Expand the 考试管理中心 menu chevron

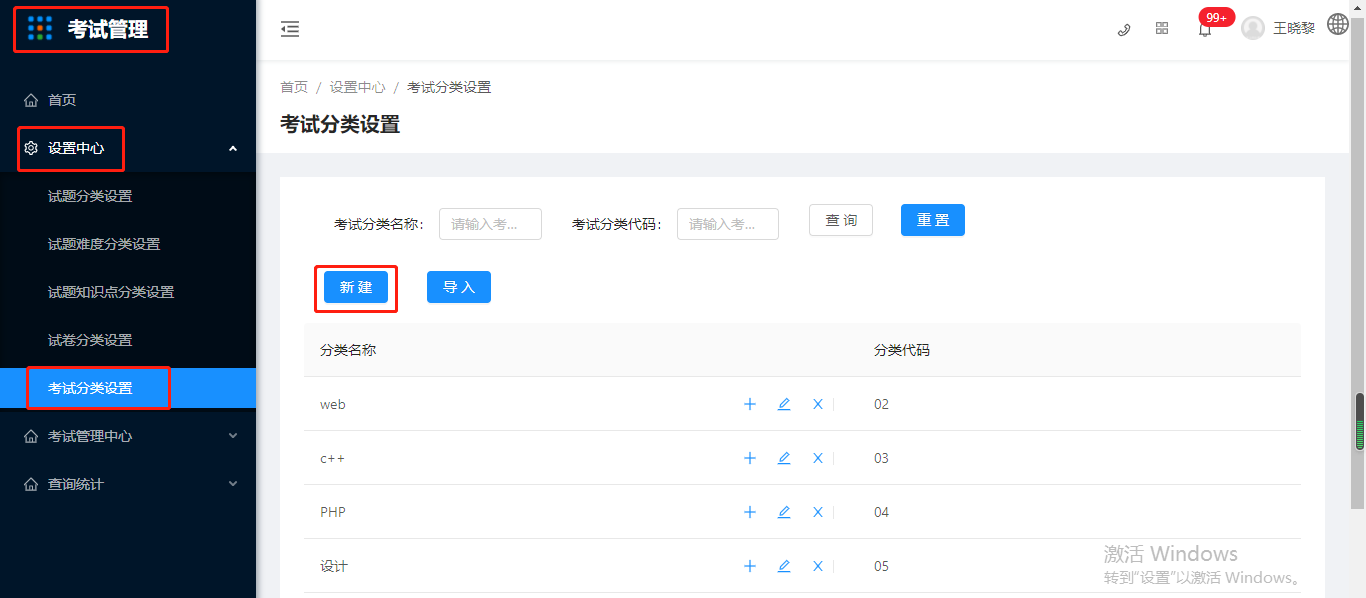tap(233, 436)
